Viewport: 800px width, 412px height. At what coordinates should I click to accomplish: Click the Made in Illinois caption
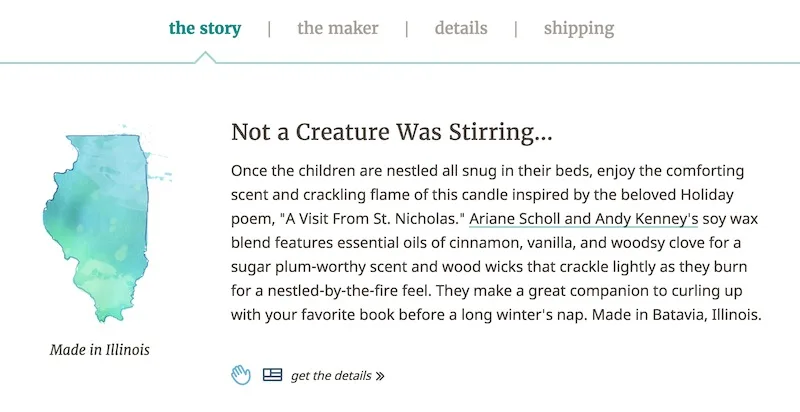click(100, 350)
